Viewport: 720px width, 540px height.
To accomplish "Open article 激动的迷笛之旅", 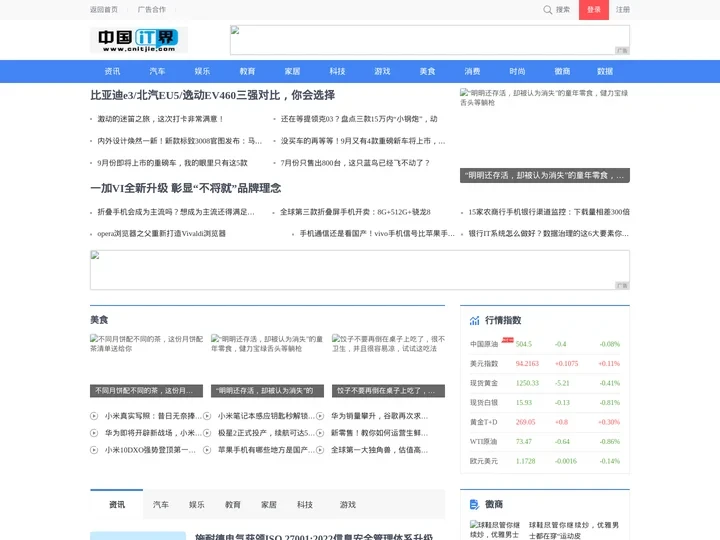I will 161,119.
